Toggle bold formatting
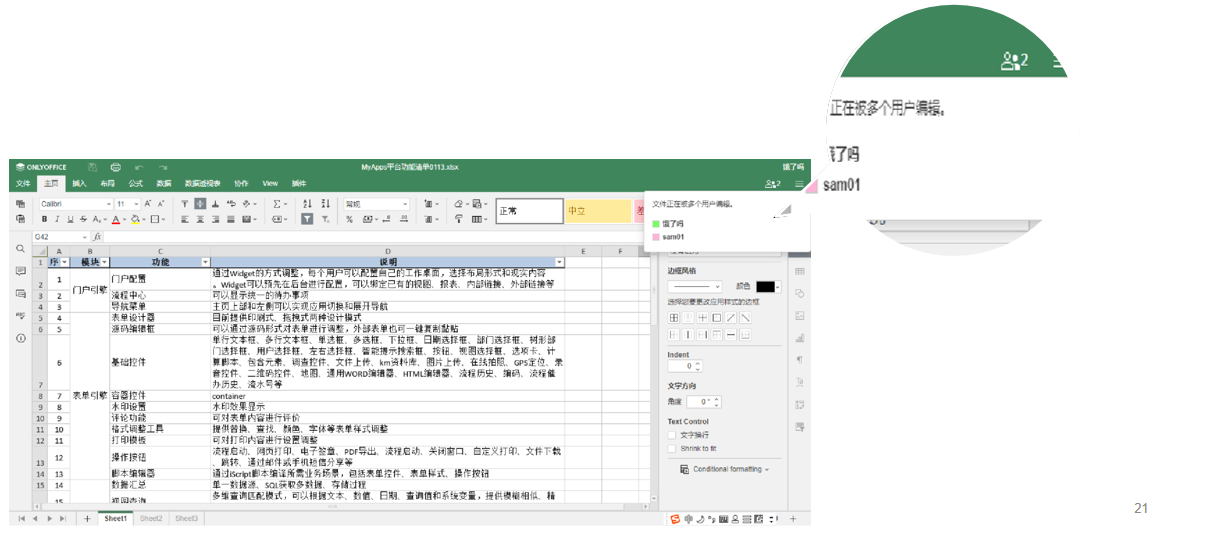This screenshot has height=536, width=1207. [x=44, y=219]
